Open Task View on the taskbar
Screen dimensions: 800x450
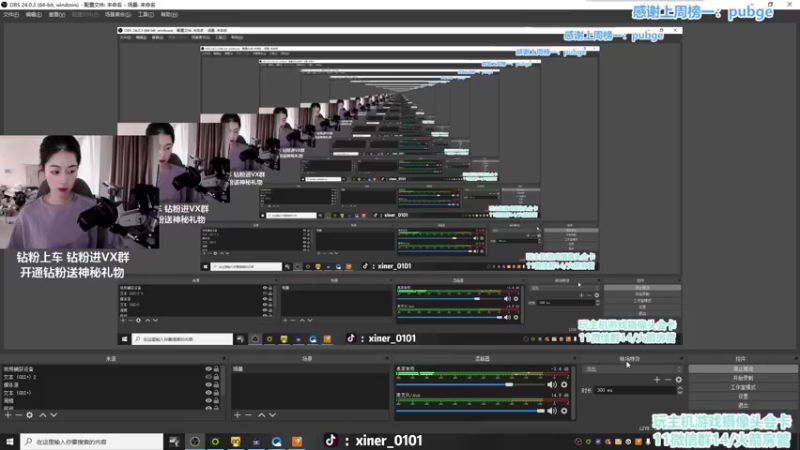click(x=174, y=441)
